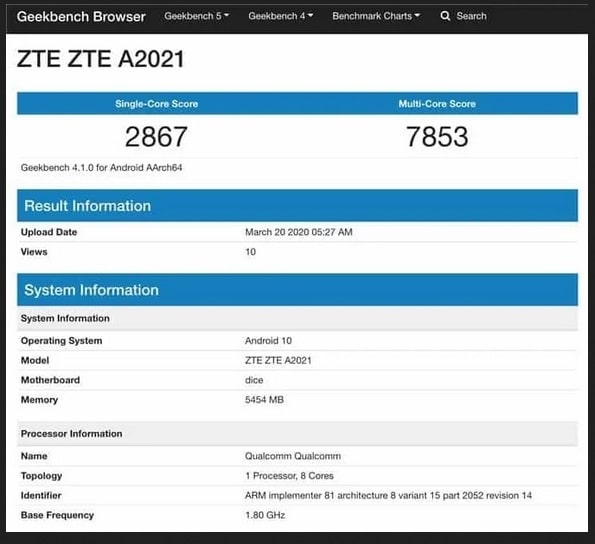Select the Android 10 value
The width and height of the screenshot is (595, 544).
pos(268,341)
